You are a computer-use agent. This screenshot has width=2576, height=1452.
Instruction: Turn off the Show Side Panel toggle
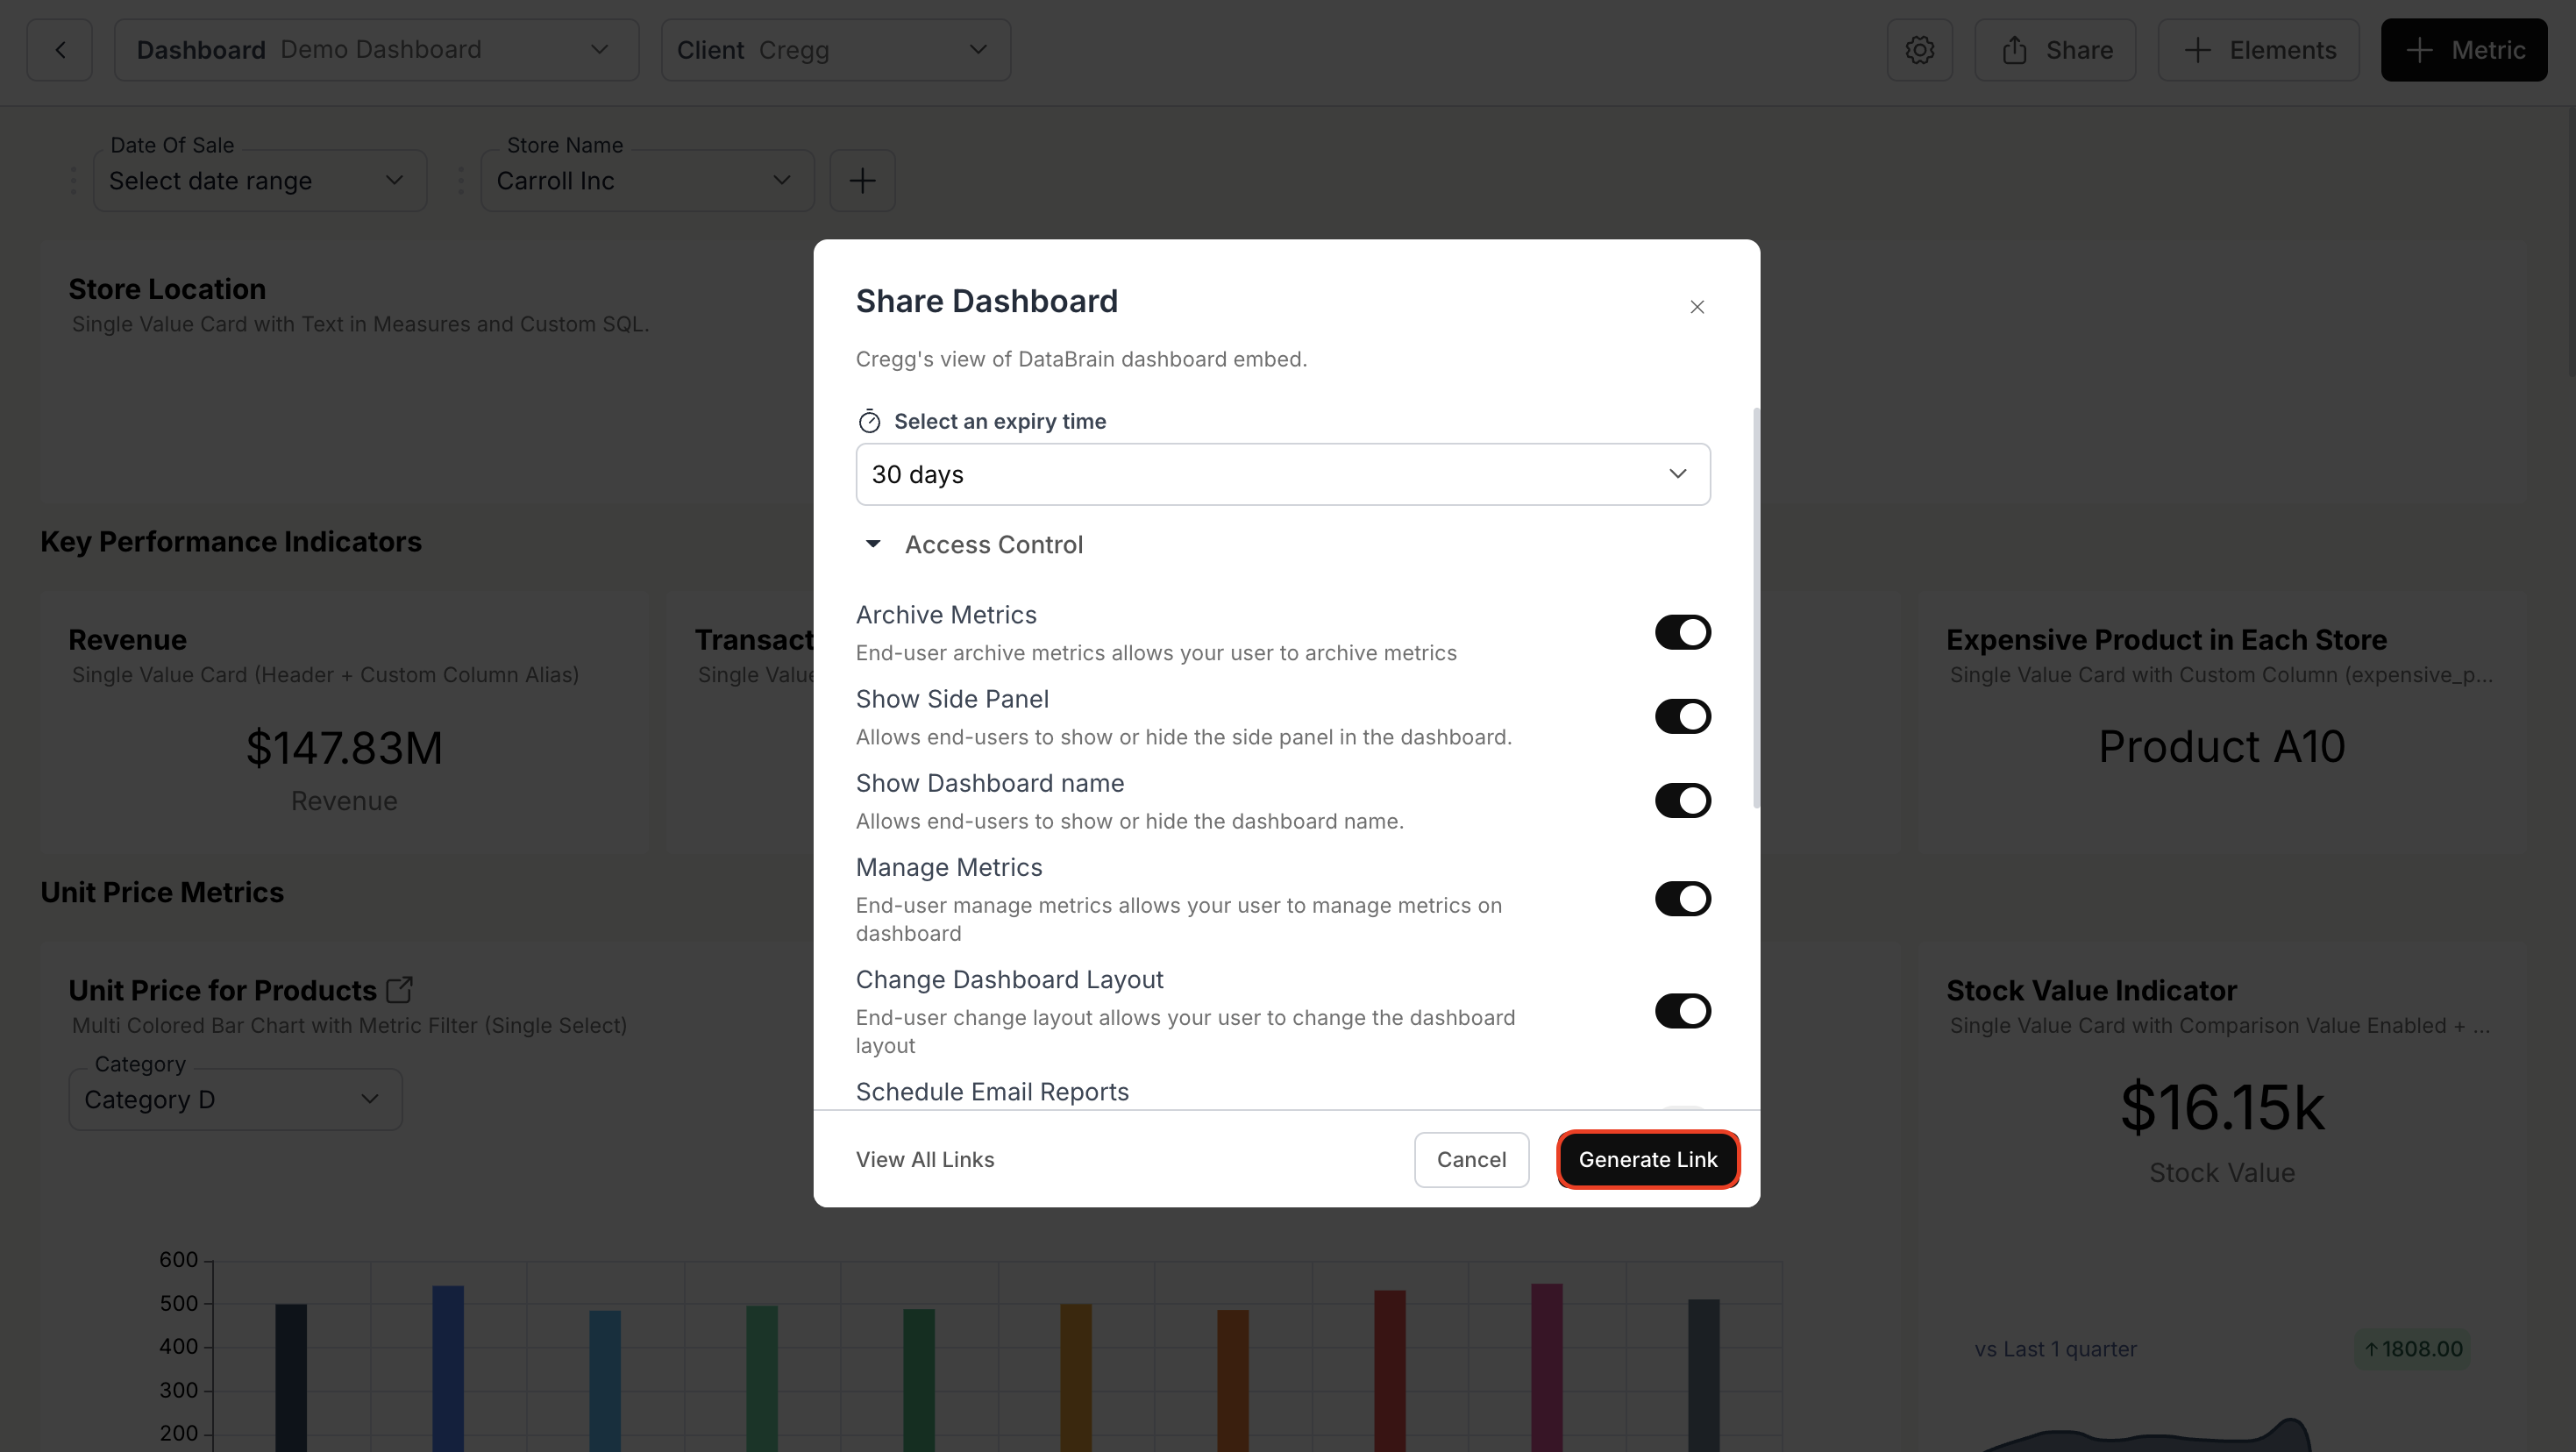pos(1682,715)
